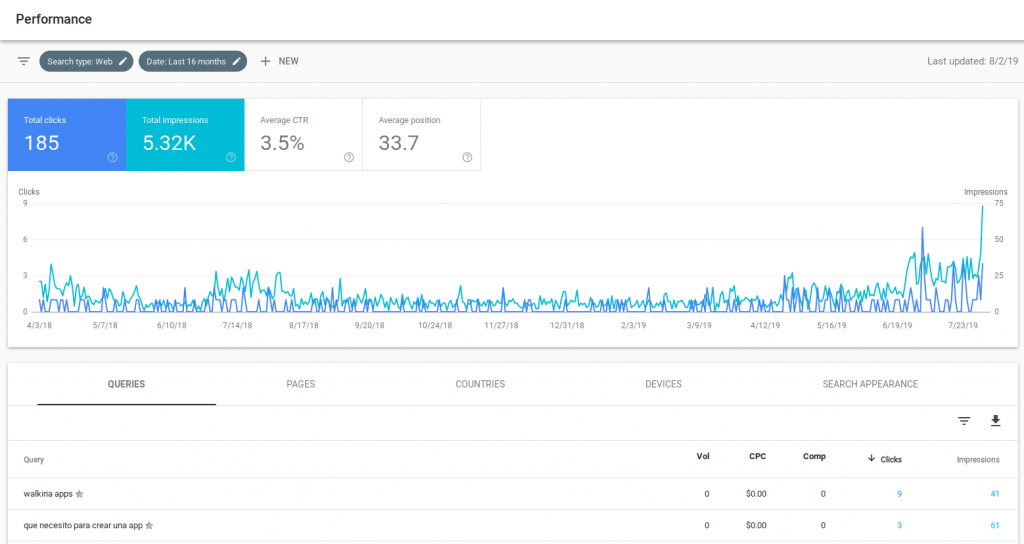Viewport: 1024px width, 544px height.
Task: Select the 'walkiria apps' query row
Action: (512, 494)
